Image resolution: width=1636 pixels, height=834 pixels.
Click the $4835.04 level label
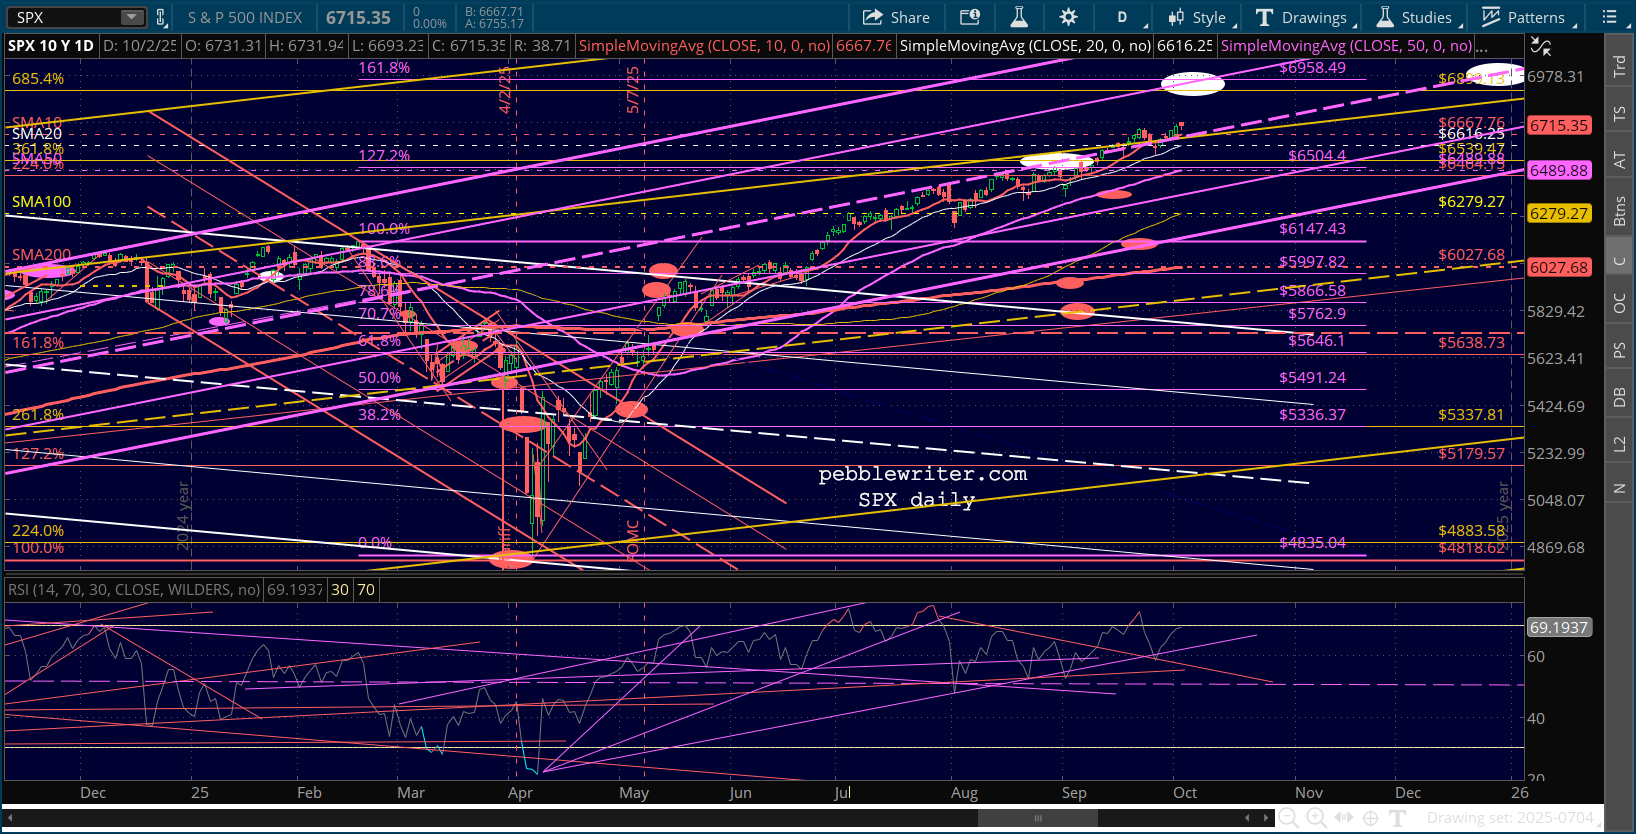[1313, 543]
